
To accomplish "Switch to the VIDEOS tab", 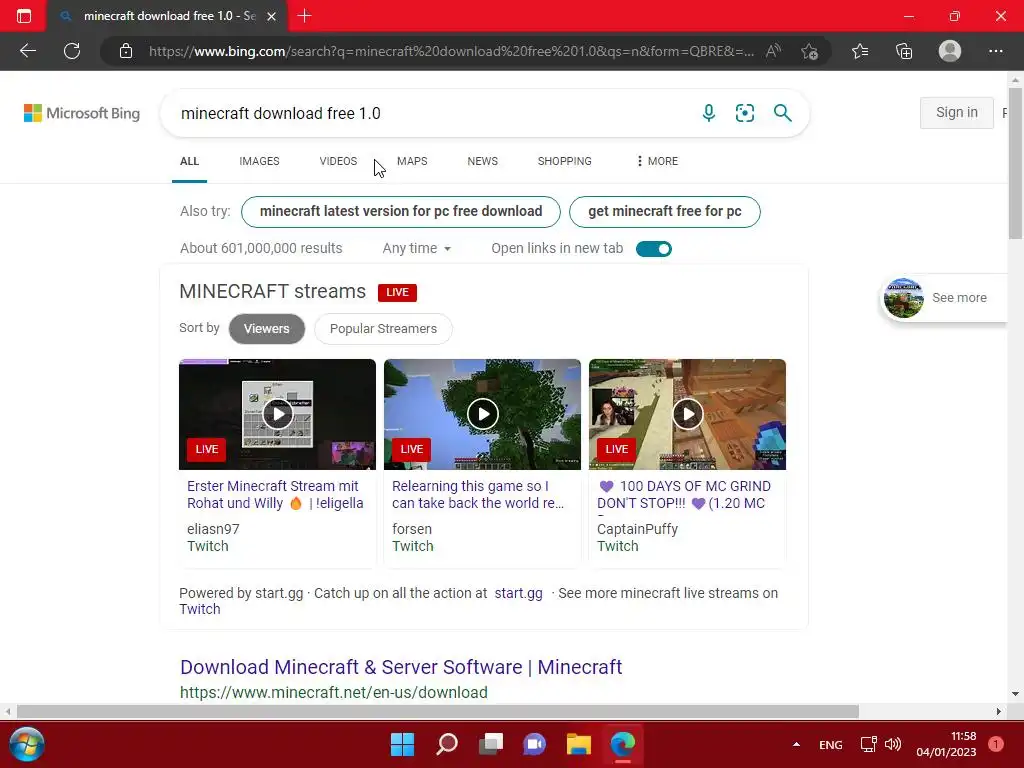I will click(x=338, y=161).
